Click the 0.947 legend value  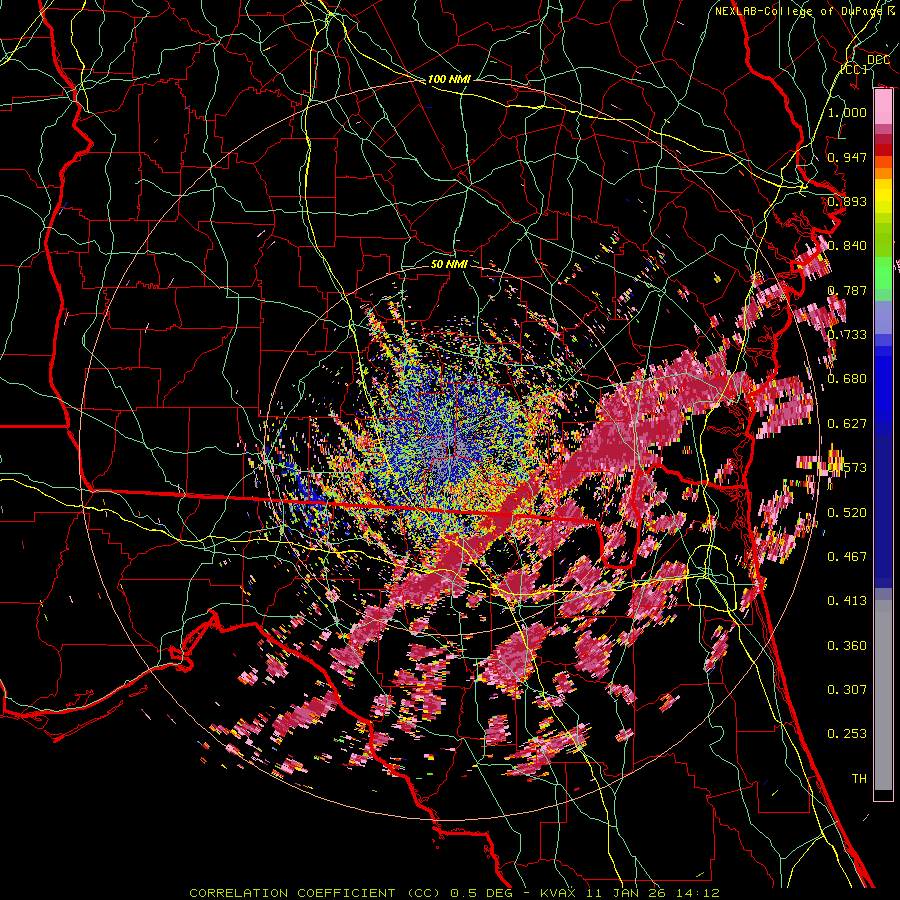click(847, 157)
